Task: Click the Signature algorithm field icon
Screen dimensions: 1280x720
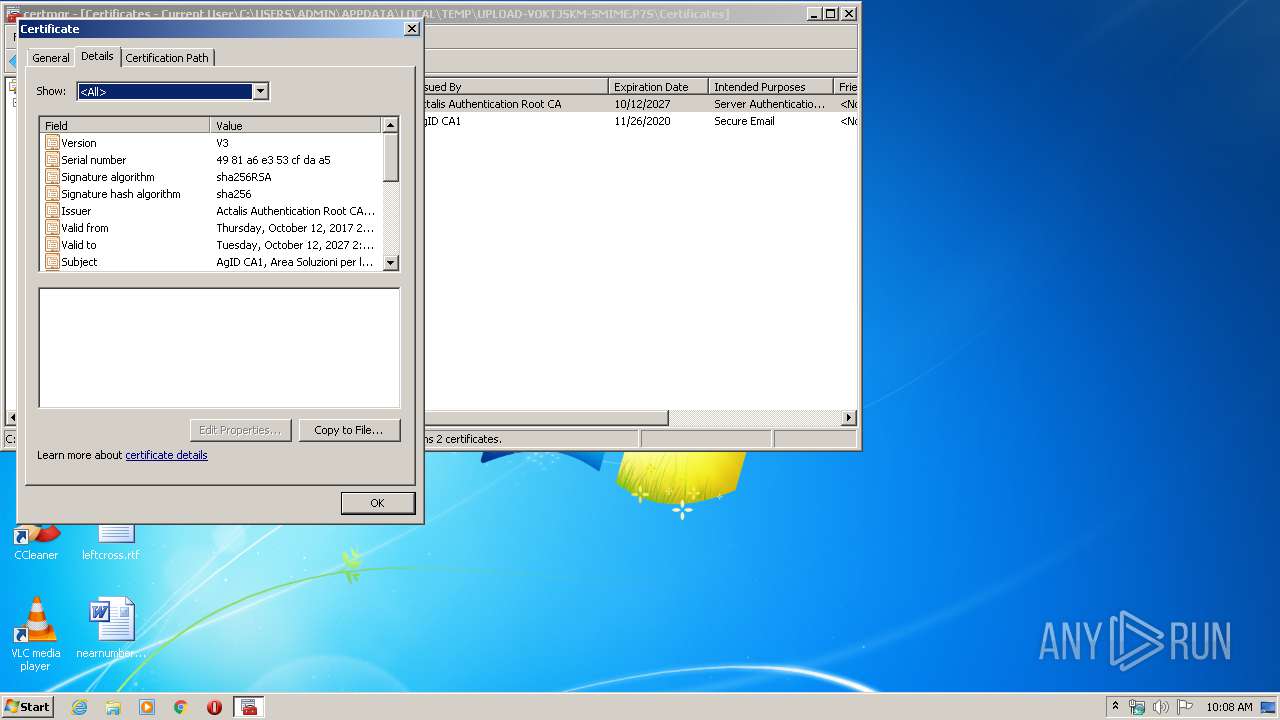Action: 52,177
